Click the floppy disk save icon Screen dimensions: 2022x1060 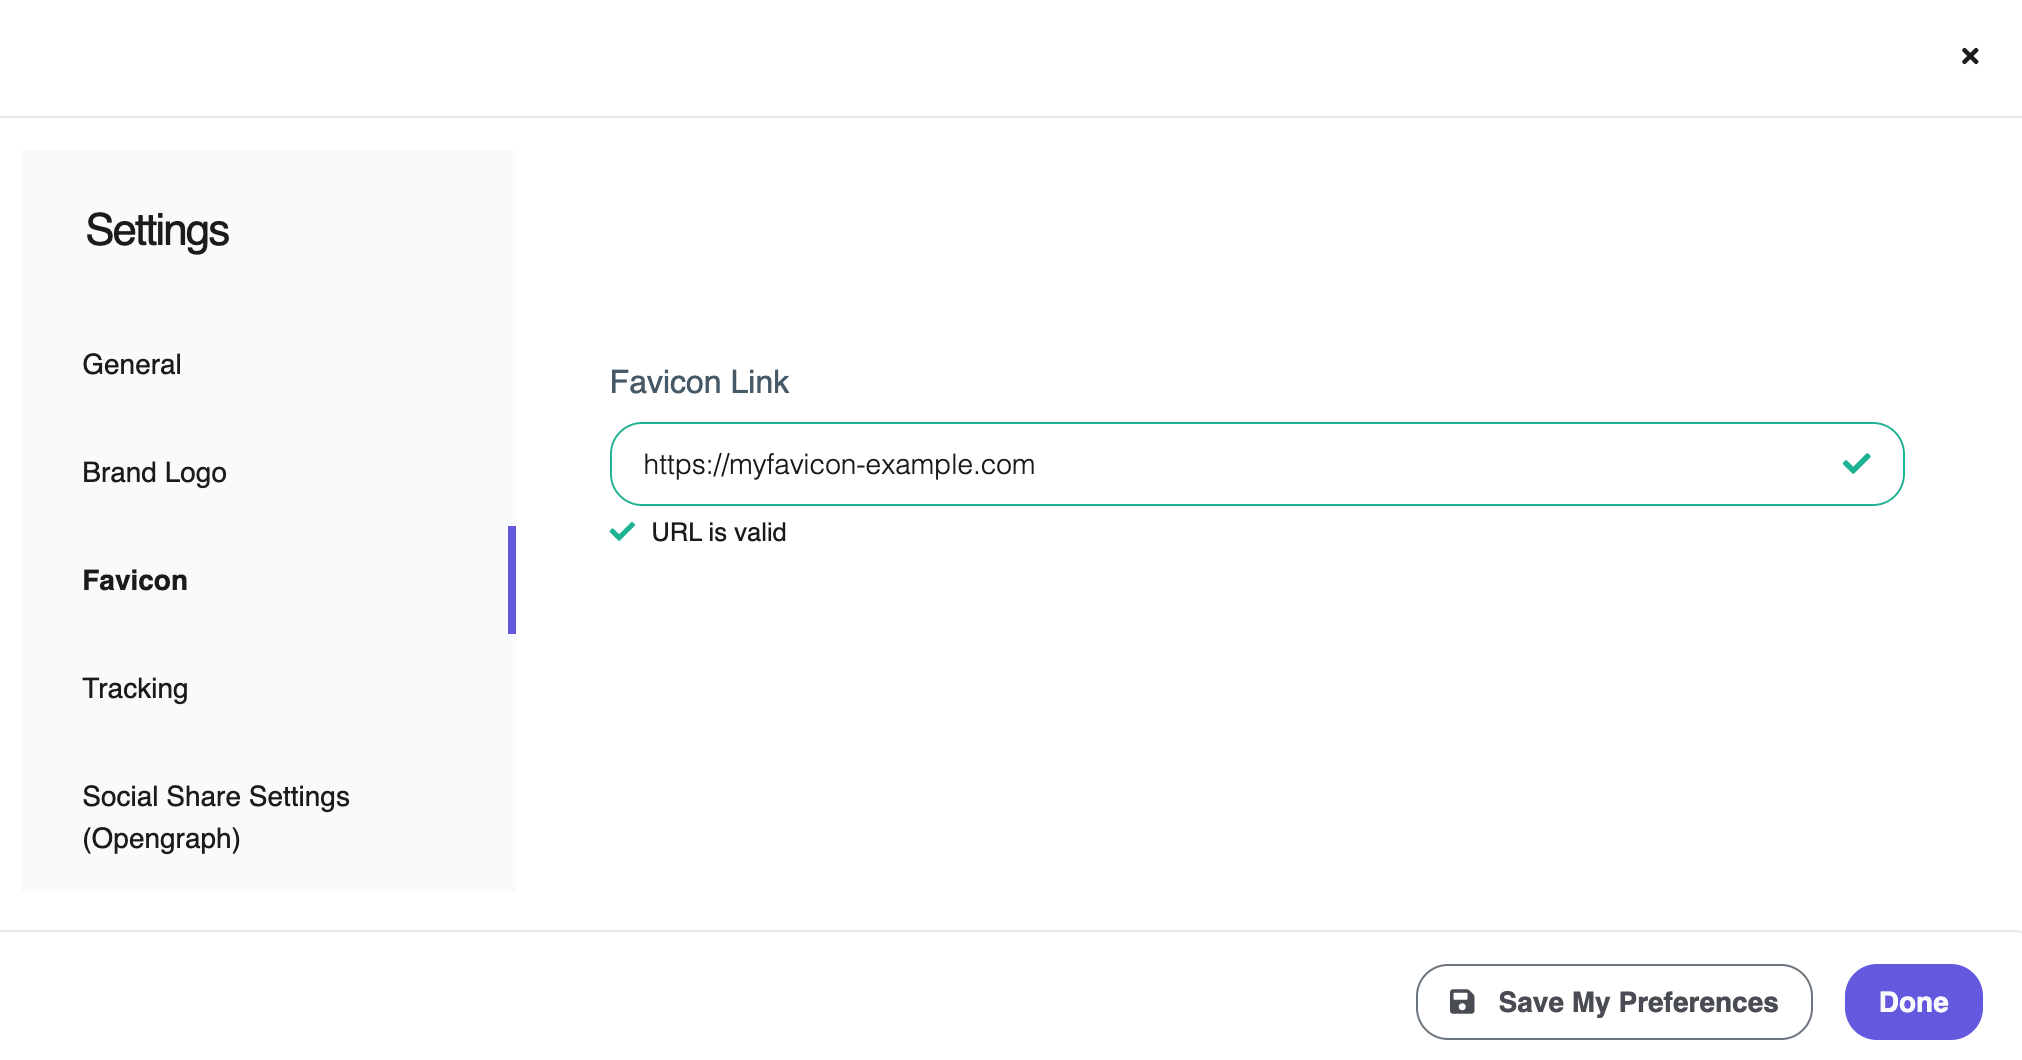pyautogui.click(x=1462, y=1002)
